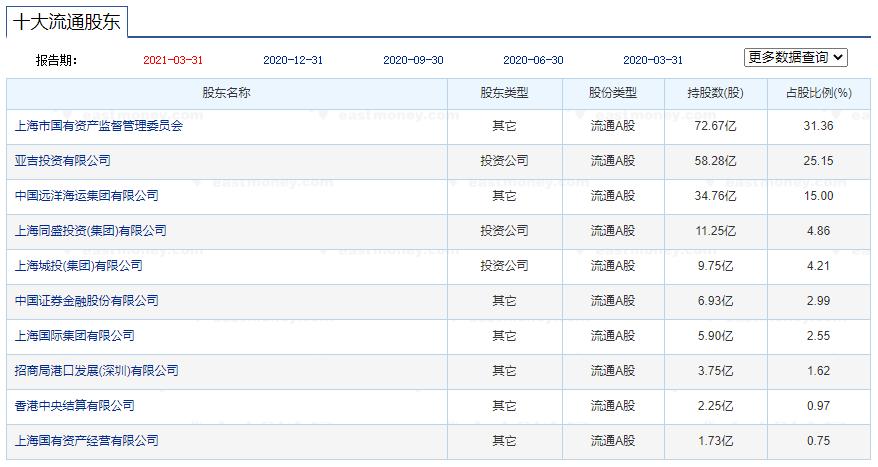Click the 1.62 percentage cell

(x=819, y=371)
